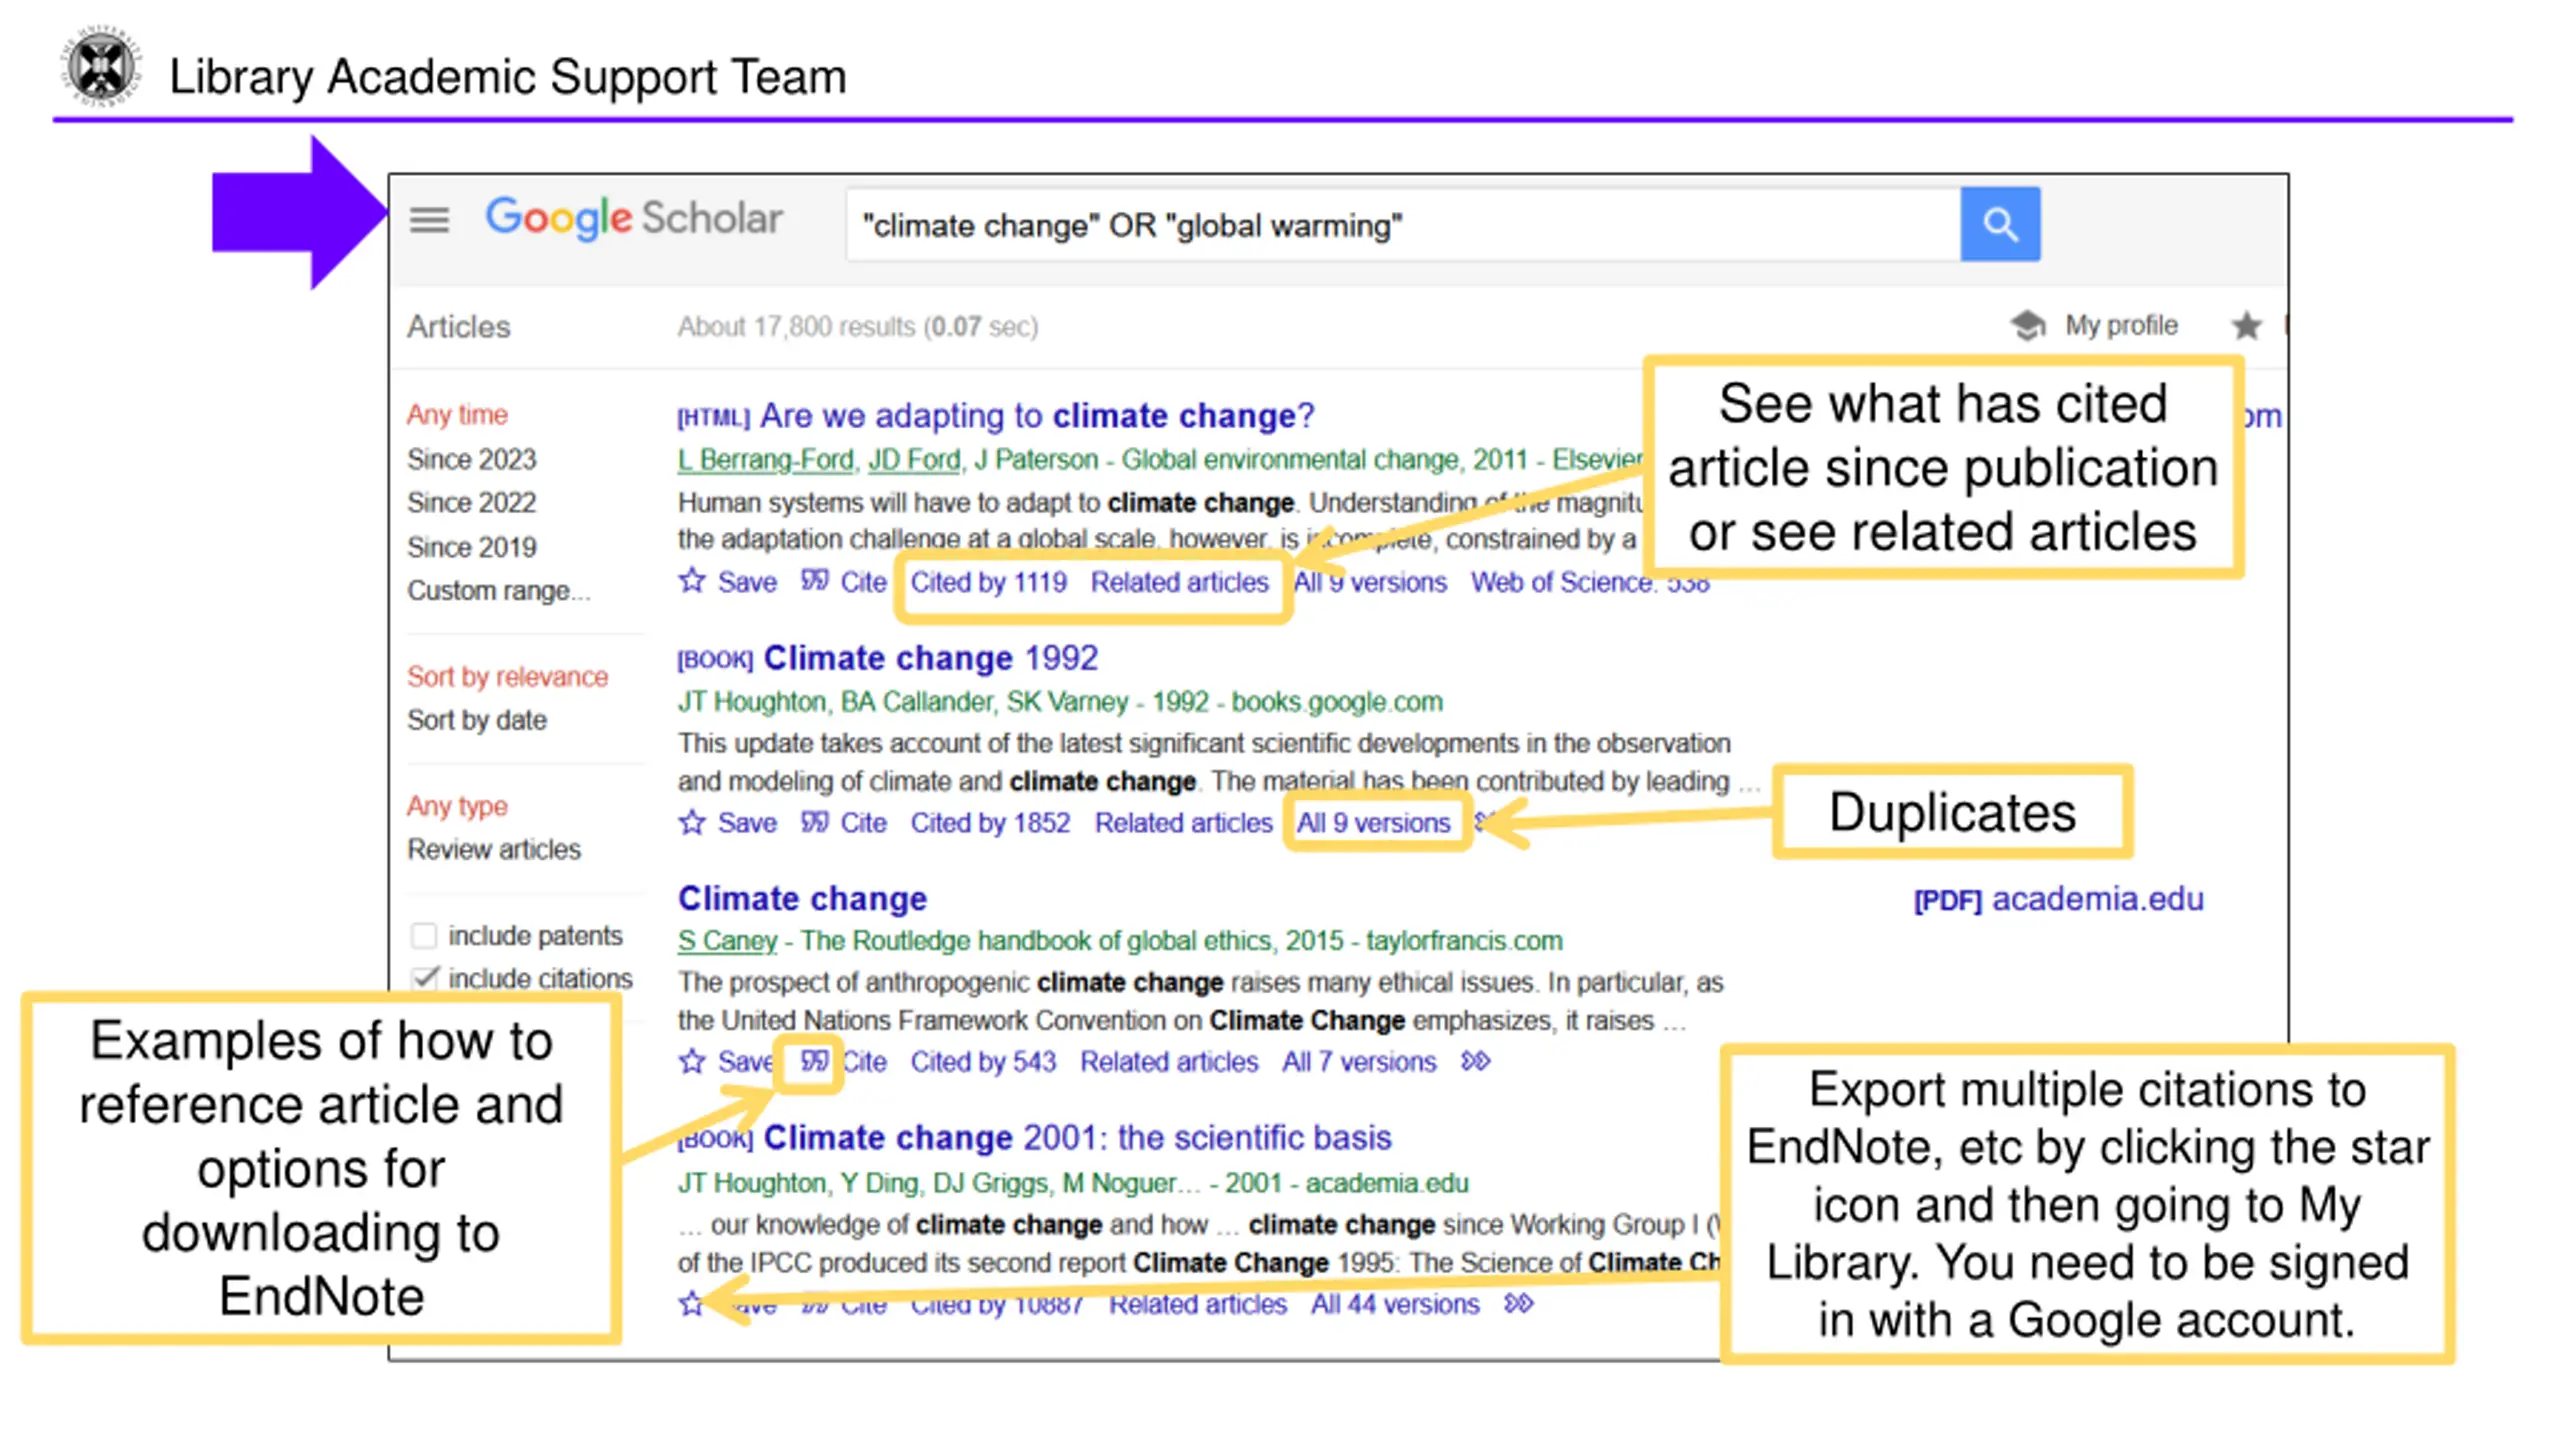The height and width of the screenshot is (1440, 2560).
Task: Open Custom range date filter
Action: point(498,590)
